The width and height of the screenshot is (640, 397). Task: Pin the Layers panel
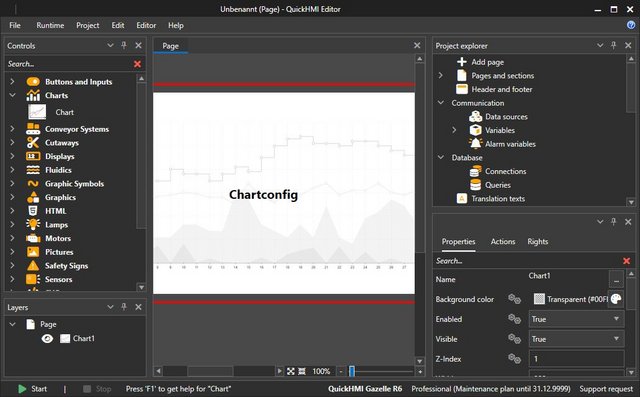click(x=124, y=307)
